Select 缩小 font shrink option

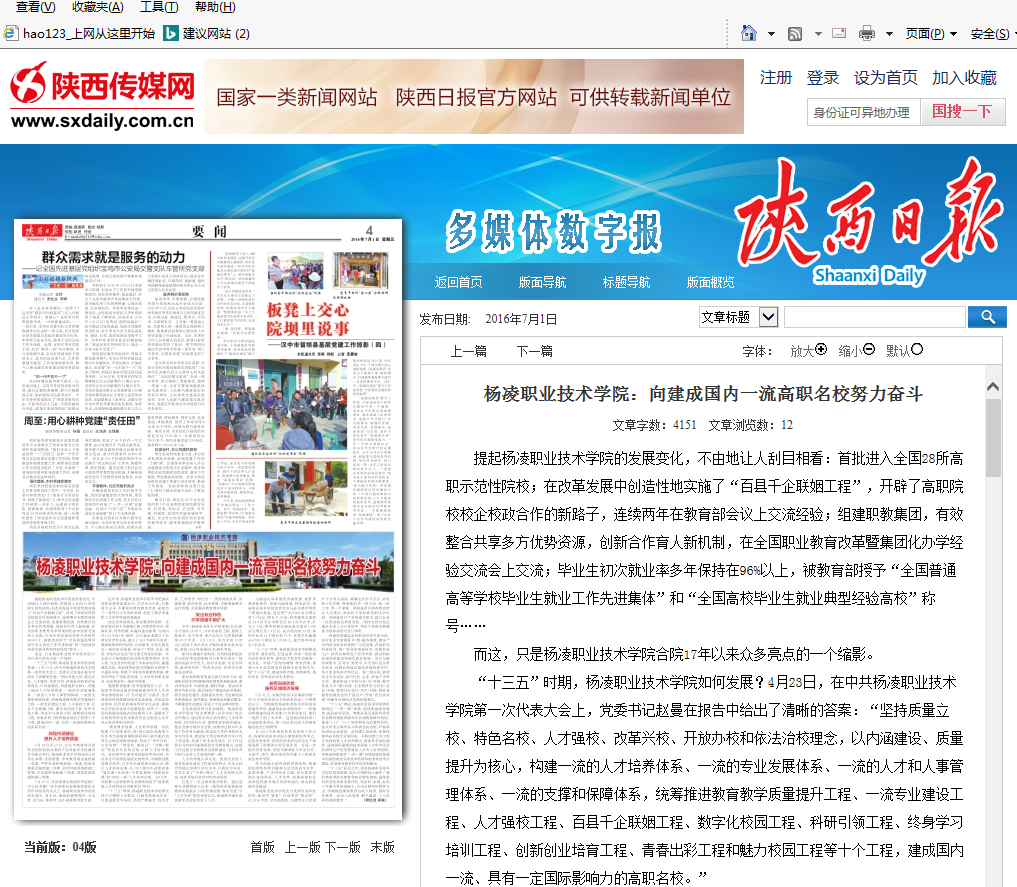856,350
